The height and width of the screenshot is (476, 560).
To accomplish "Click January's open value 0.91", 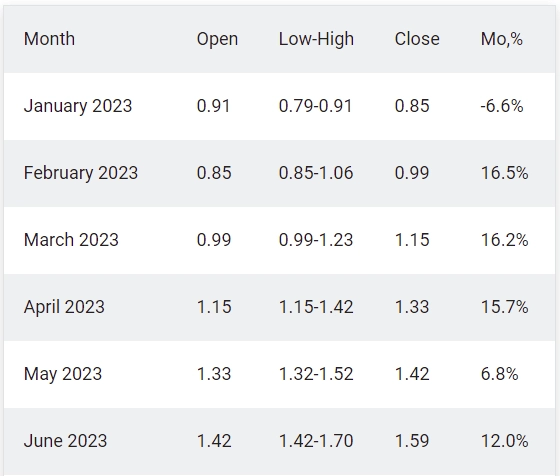I will coord(213,106).
